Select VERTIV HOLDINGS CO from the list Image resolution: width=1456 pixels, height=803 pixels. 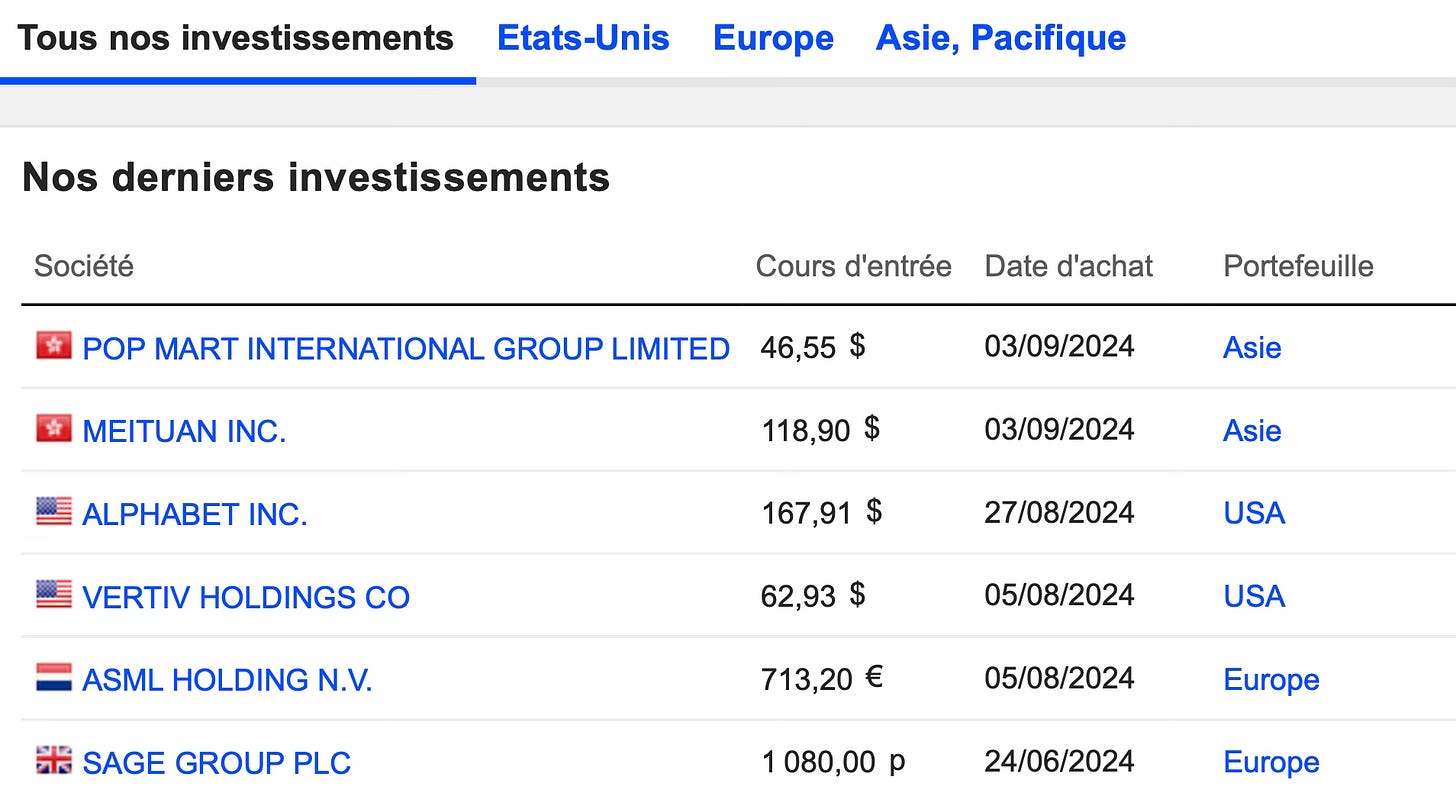point(246,596)
